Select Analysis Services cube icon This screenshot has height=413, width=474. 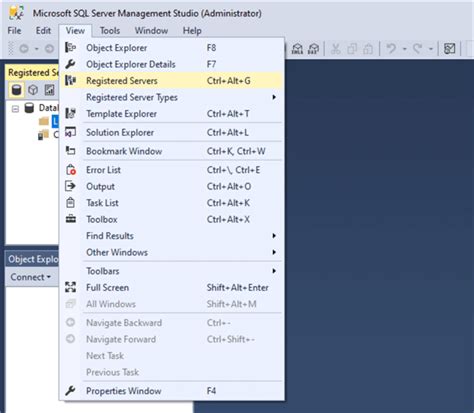point(33,90)
